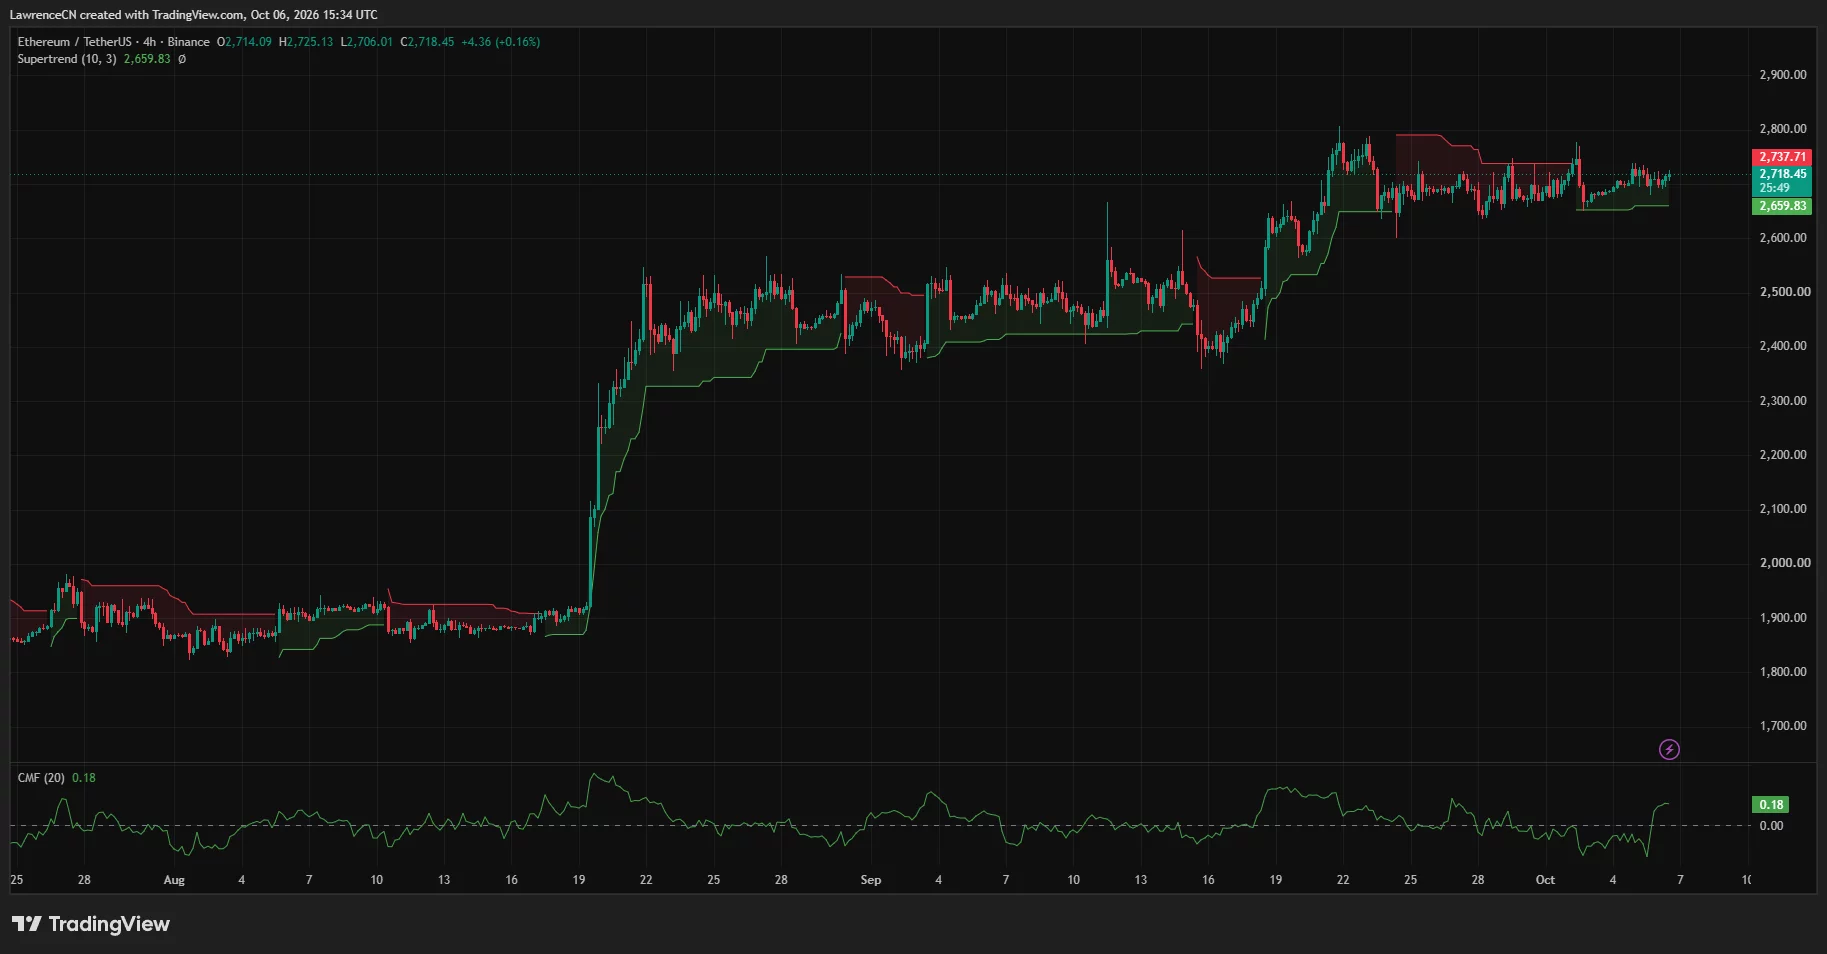This screenshot has height=954, width=1827.
Task: Click the CMF (20) indicator label
Action: (41, 778)
